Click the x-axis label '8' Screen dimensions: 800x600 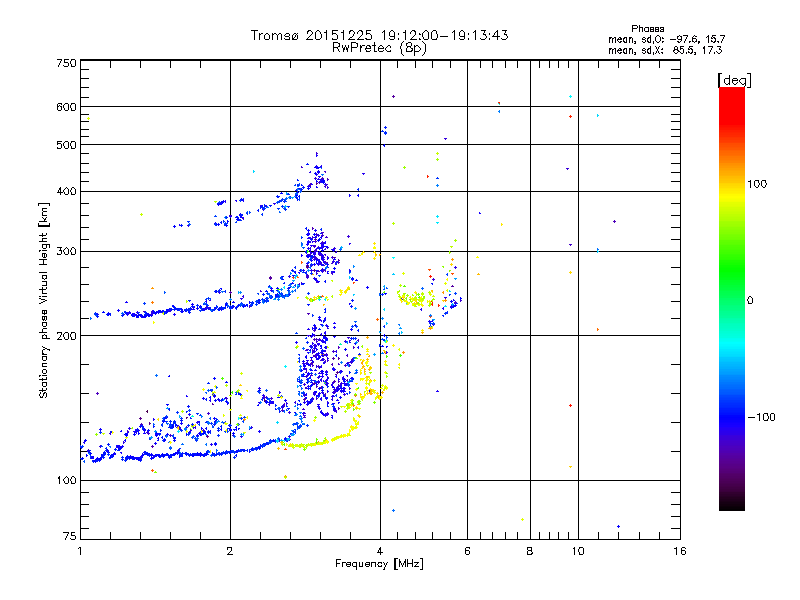click(530, 551)
